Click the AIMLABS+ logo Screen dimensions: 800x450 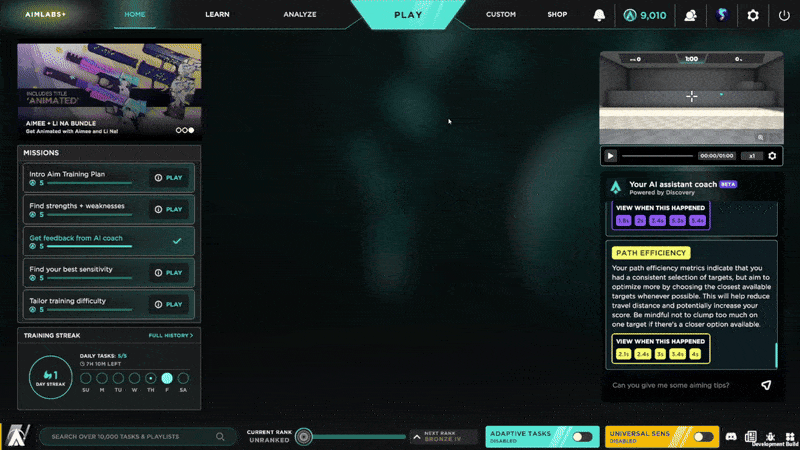tap(45, 14)
